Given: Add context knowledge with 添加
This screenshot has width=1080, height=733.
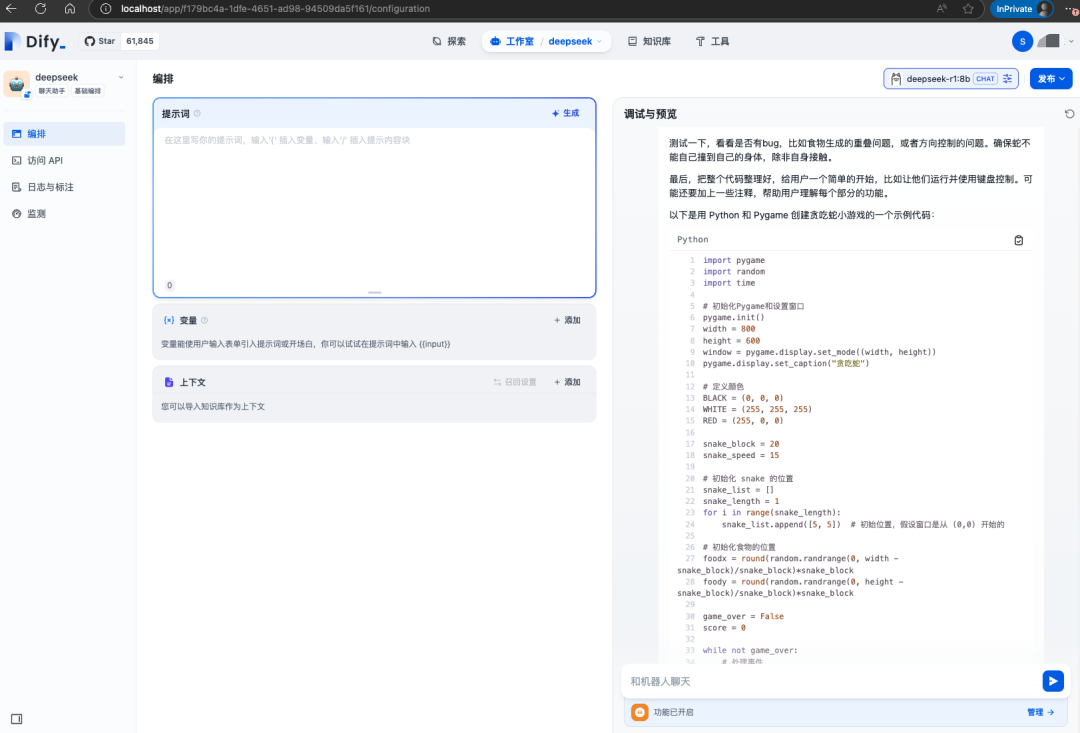Looking at the screenshot, I should (x=568, y=382).
